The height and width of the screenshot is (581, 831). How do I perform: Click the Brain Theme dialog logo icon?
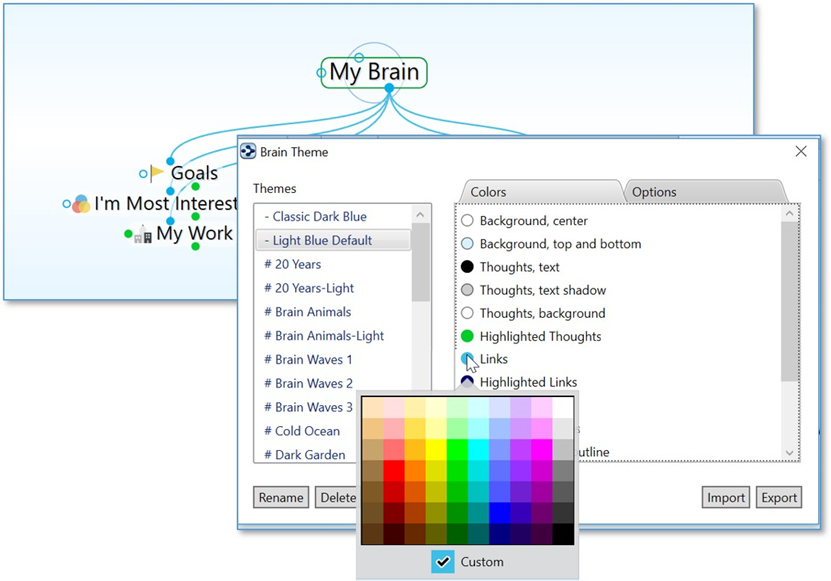click(248, 152)
